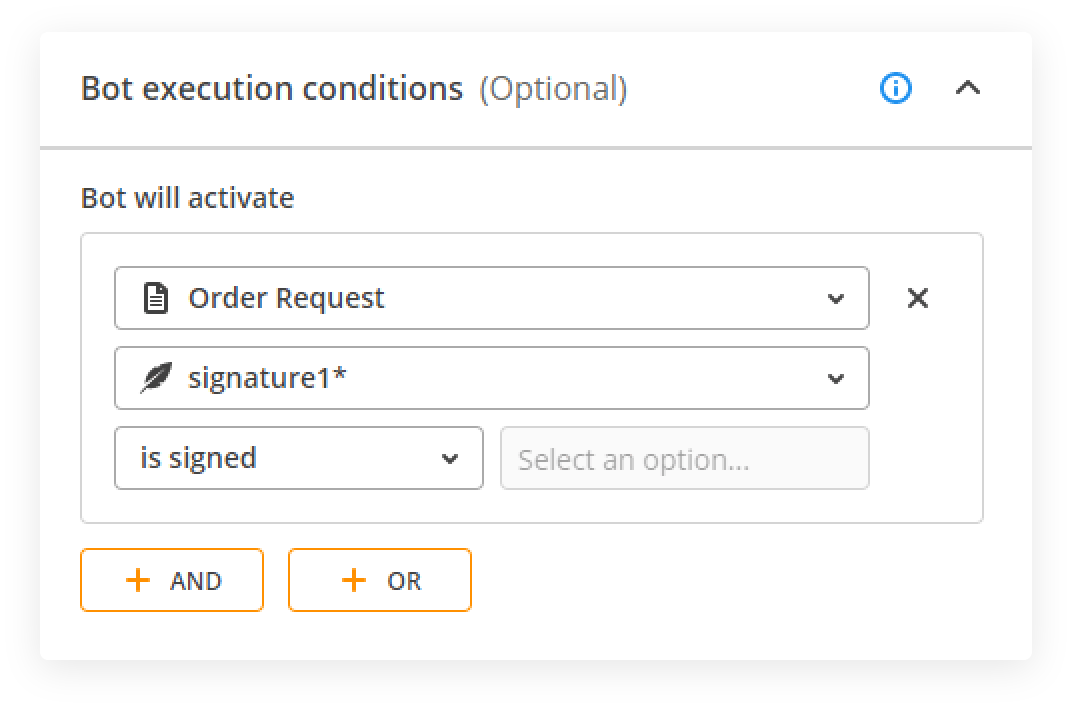Click the 'Select an option...' field
1072x708 pixels.
(x=684, y=459)
